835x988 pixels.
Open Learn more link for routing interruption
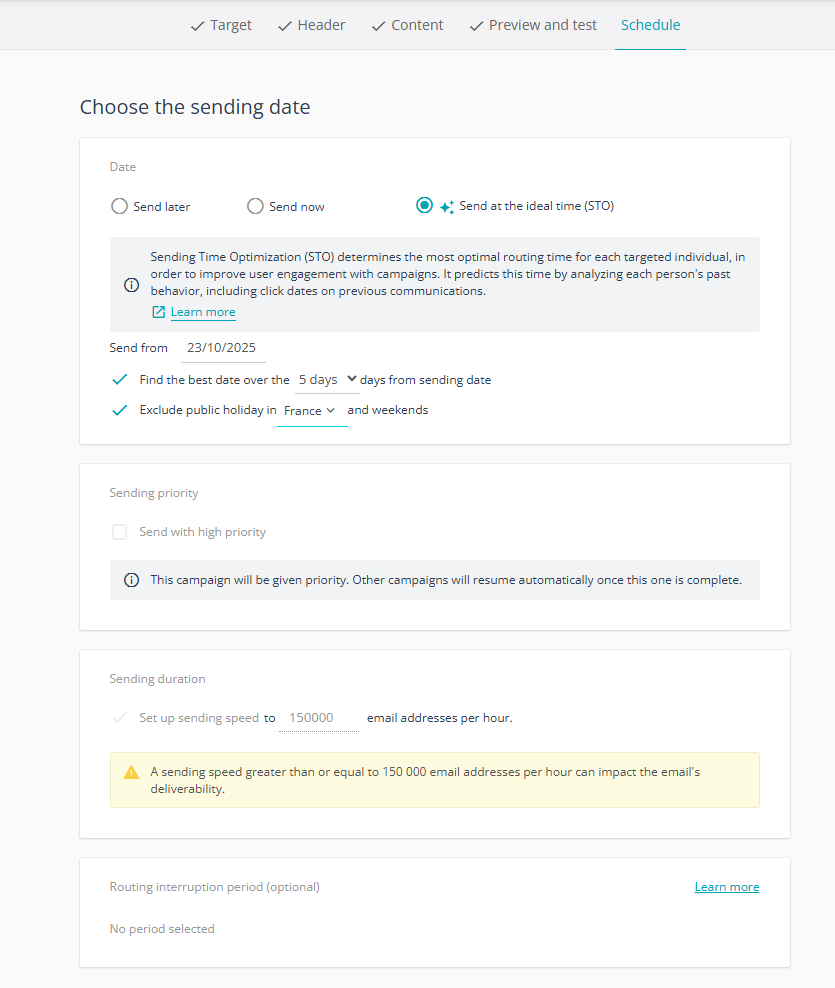pyautogui.click(x=727, y=887)
